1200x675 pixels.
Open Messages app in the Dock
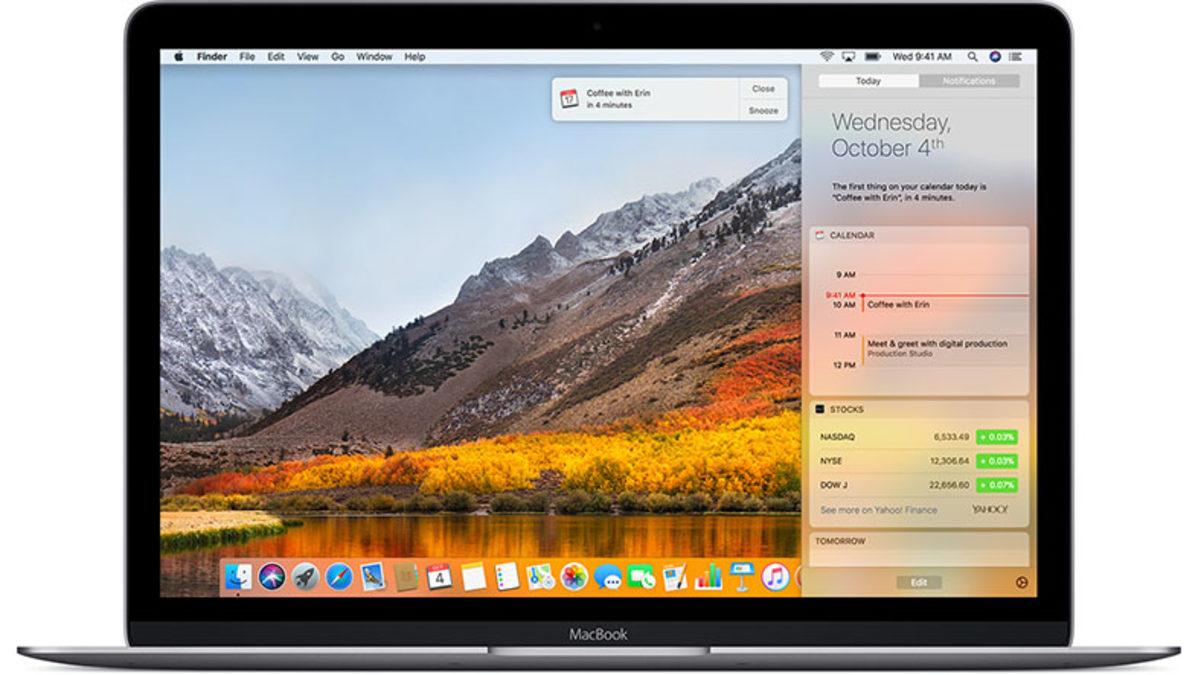(607, 577)
